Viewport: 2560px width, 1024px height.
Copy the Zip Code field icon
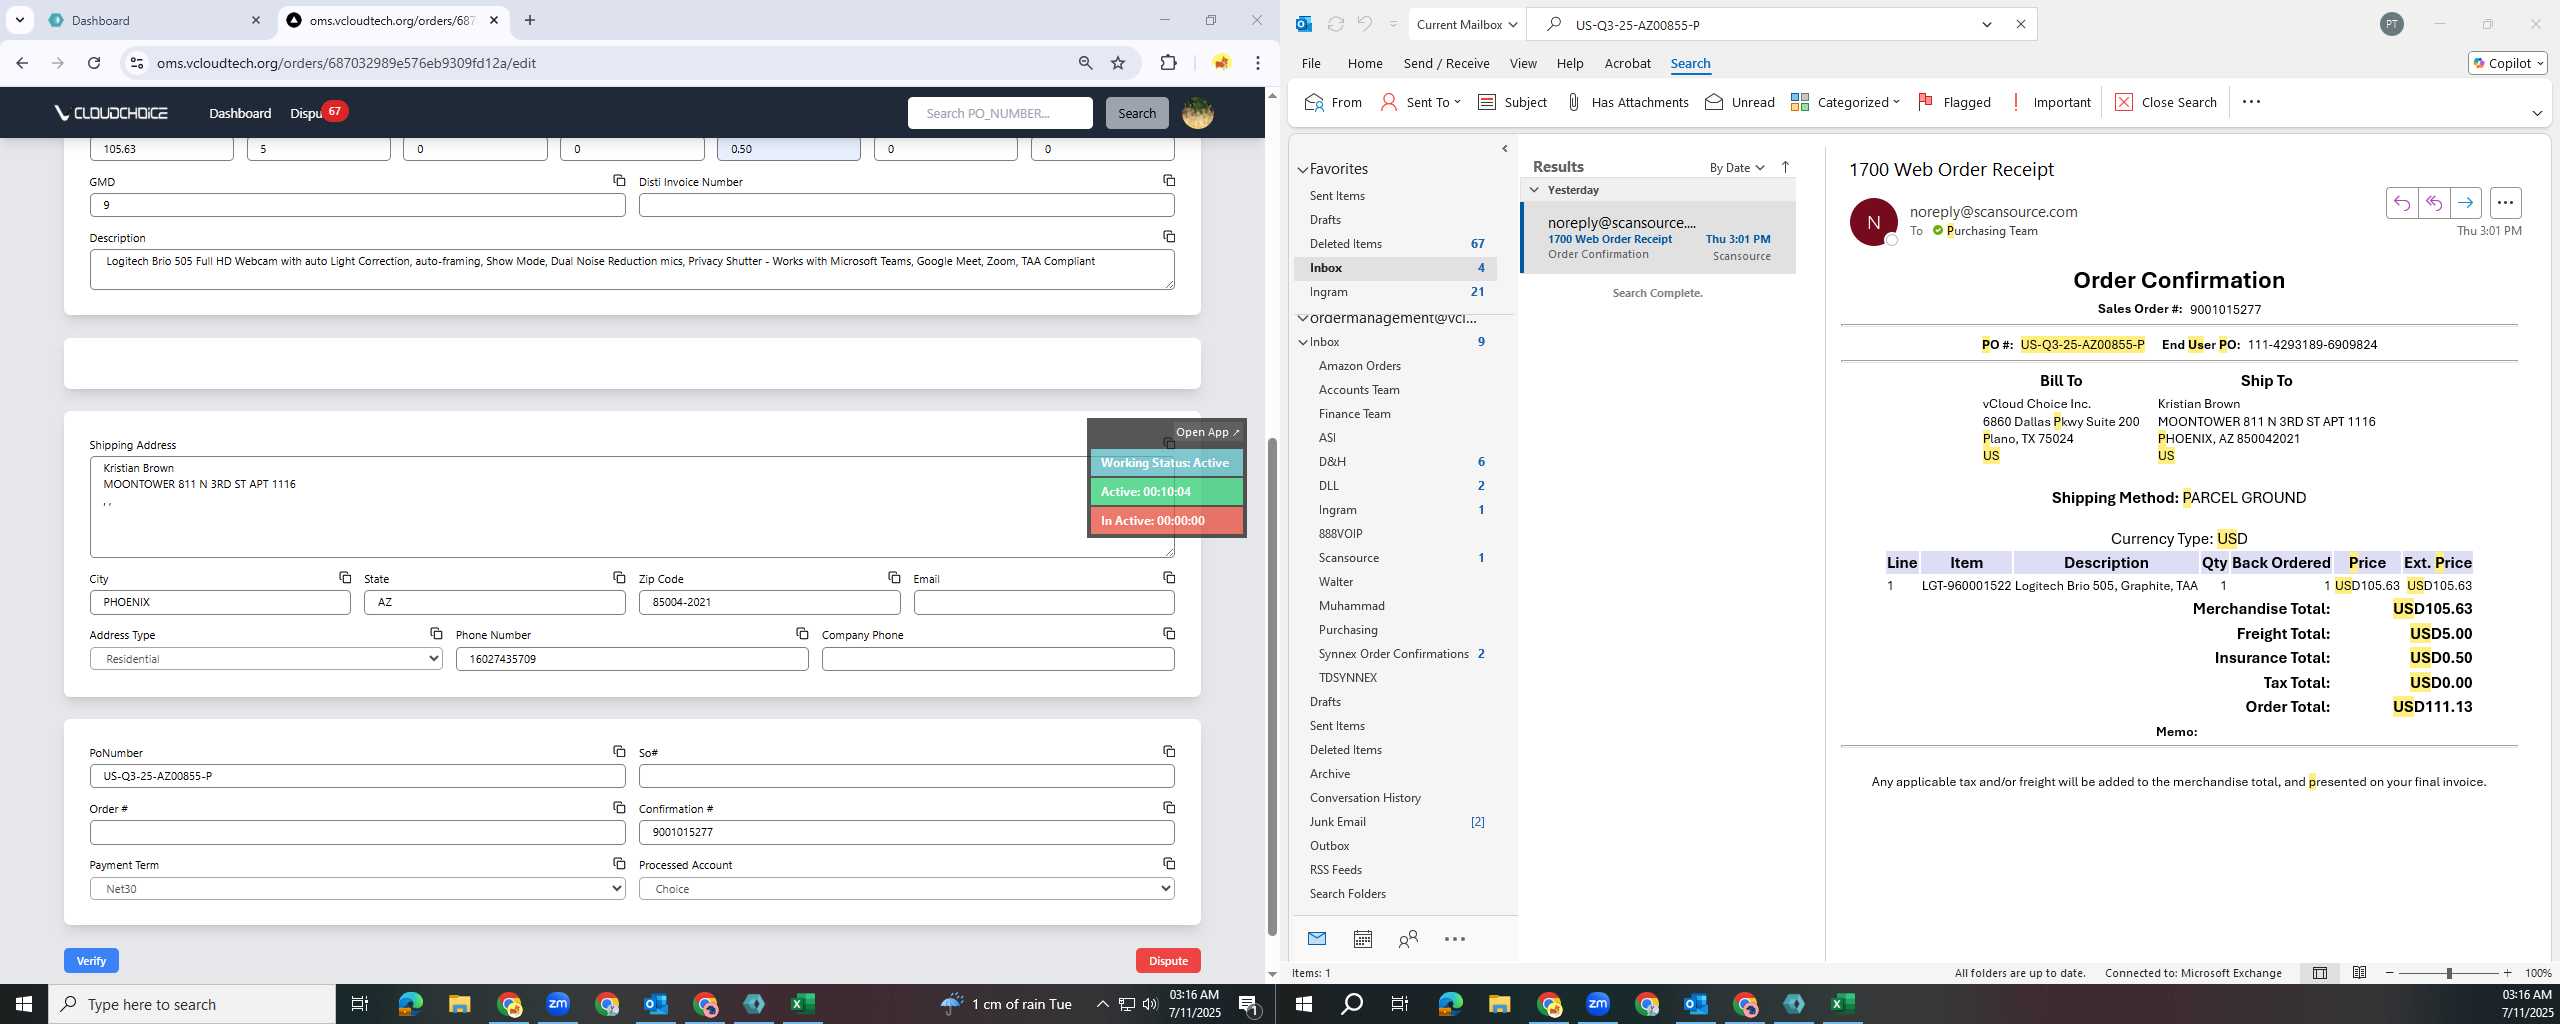click(894, 577)
